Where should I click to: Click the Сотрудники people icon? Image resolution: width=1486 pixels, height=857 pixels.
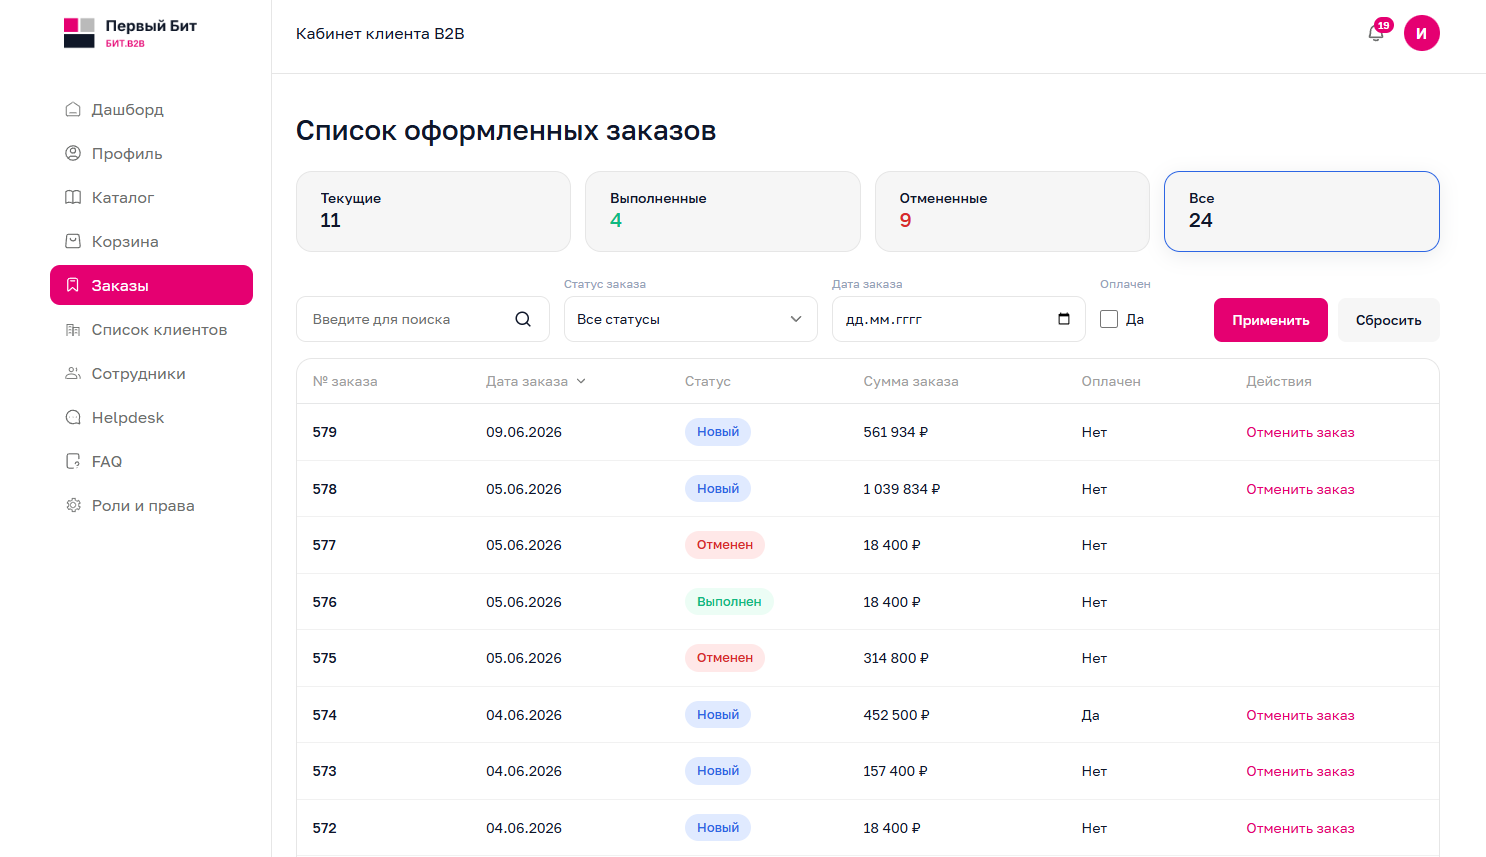click(x=73, y=374)
